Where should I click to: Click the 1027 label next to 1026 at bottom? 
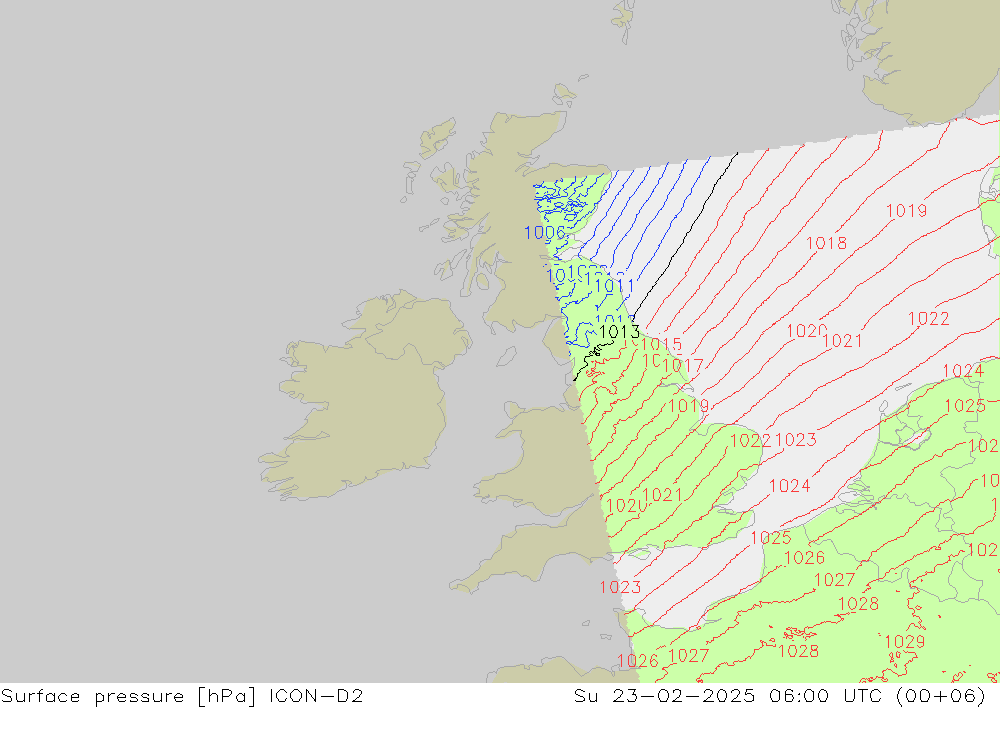pos(688,656)
